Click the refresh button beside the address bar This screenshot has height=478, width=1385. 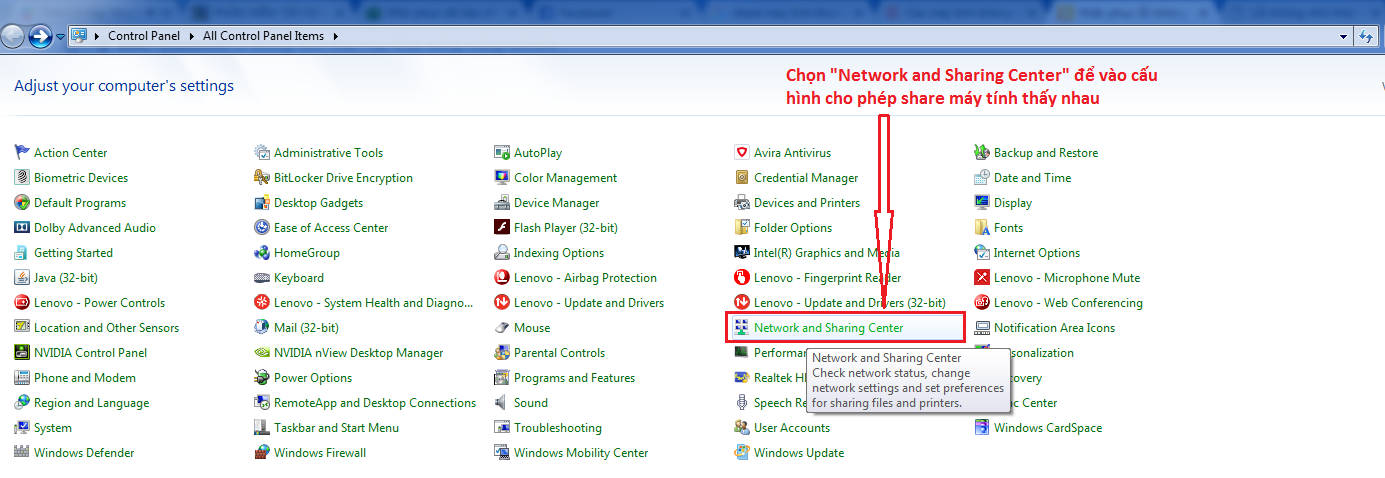[x=1367, y=36]
